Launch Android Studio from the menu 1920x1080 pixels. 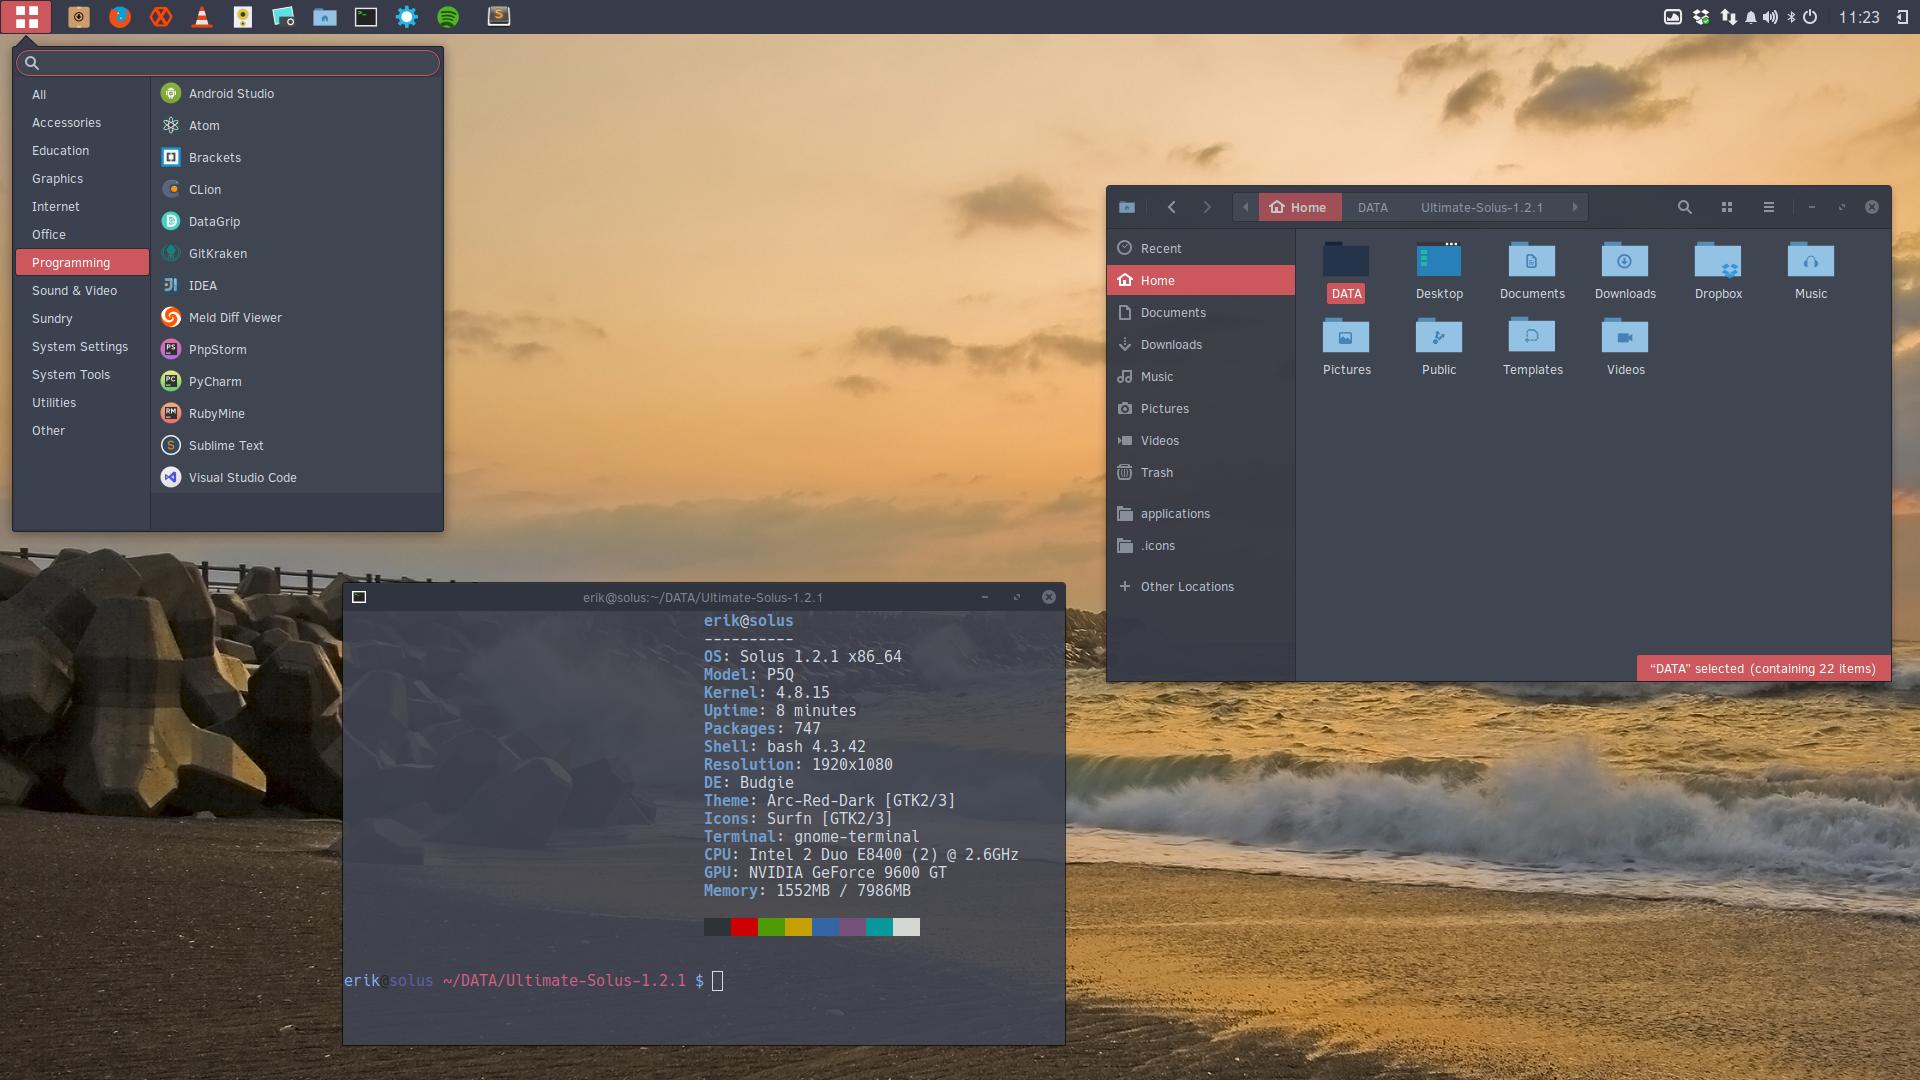pos(297,93)
